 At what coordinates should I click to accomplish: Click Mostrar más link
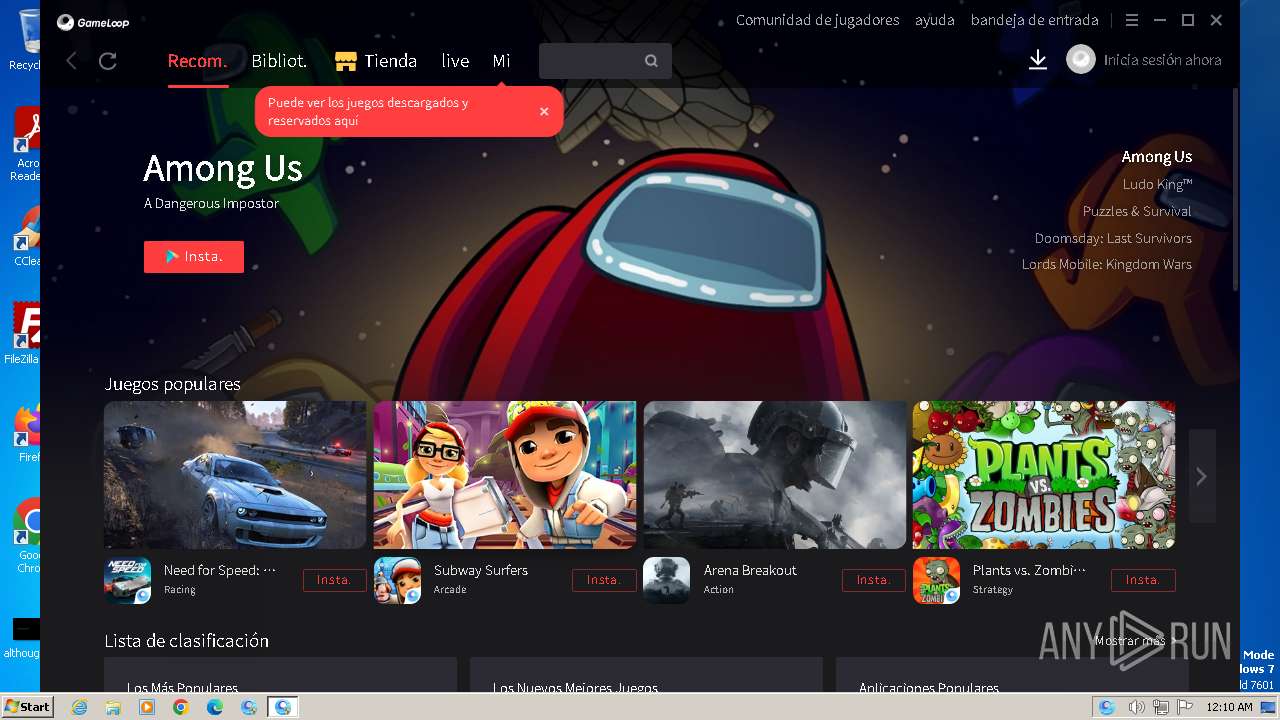[1130, 641]
